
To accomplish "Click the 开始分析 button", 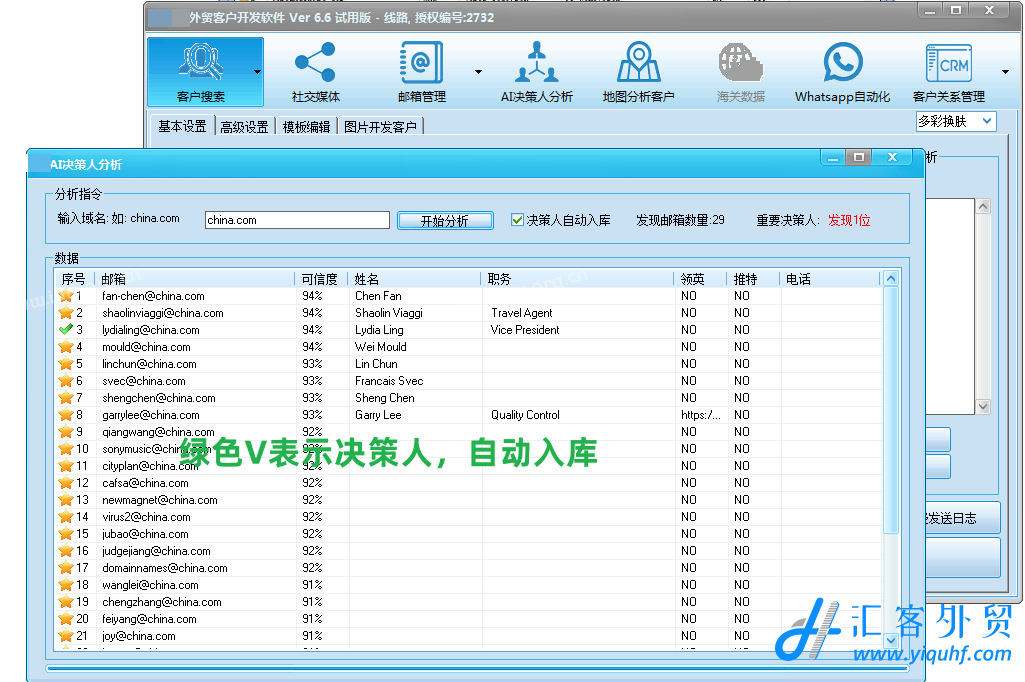I will point(445,220).
